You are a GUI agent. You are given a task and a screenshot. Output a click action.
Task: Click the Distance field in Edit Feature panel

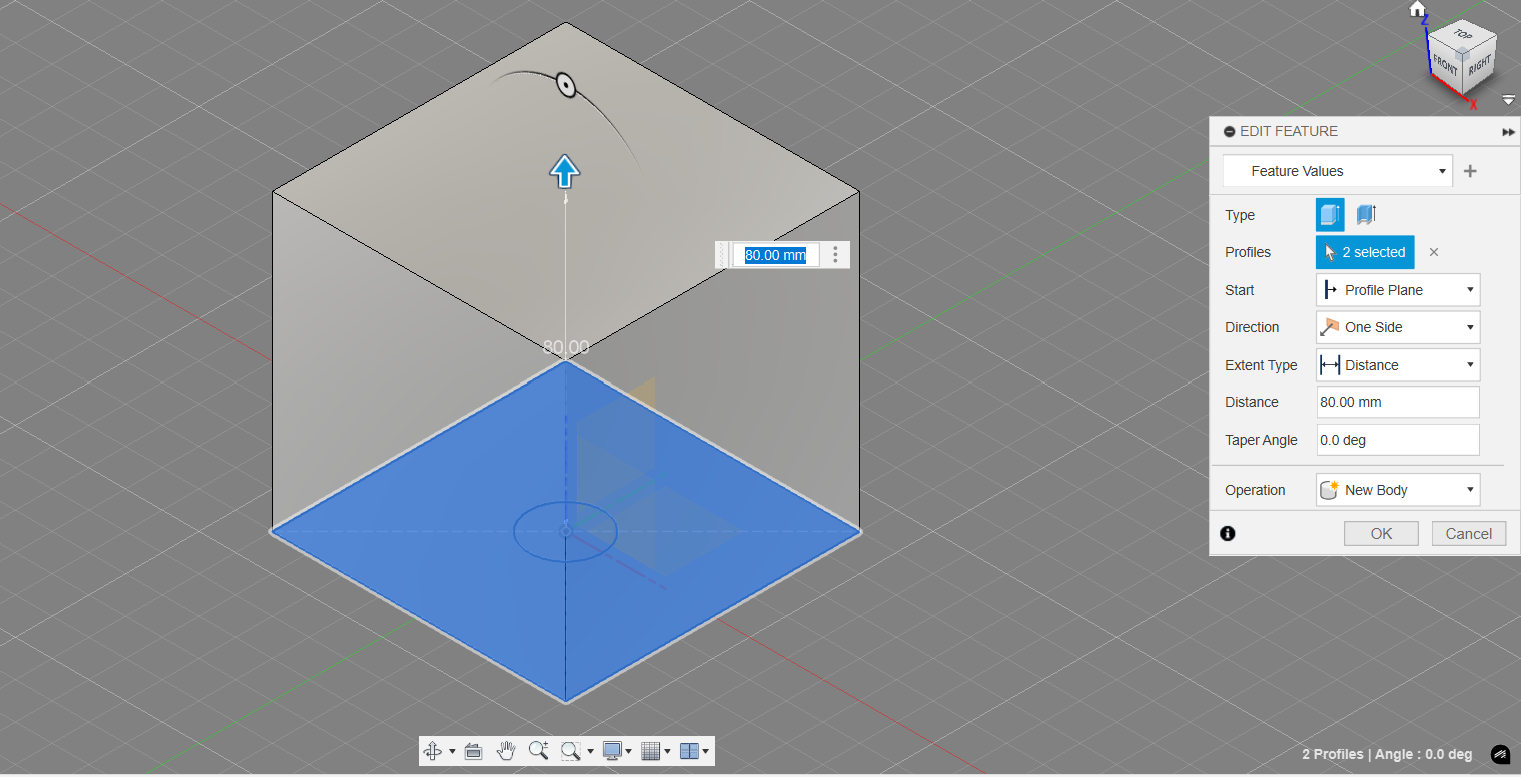click(x=1398, y=402)
